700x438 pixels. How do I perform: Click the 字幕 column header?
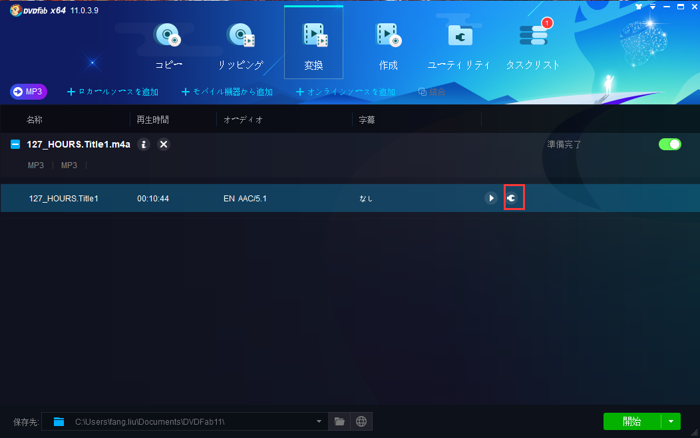coord(367,120)
